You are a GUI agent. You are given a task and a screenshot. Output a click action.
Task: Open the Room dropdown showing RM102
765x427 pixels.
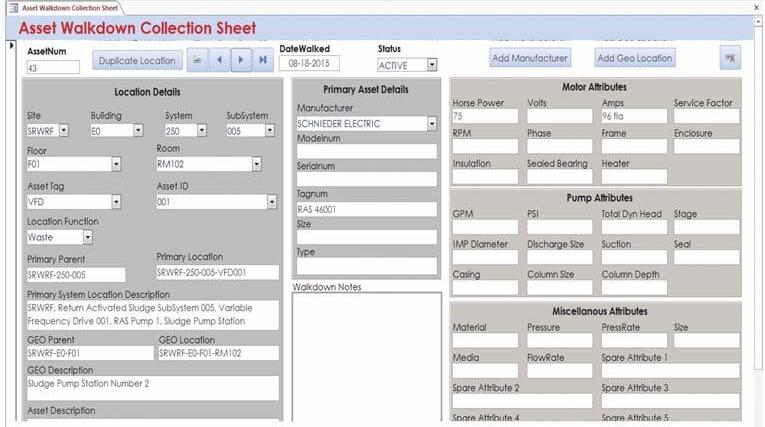pos(257,164)
